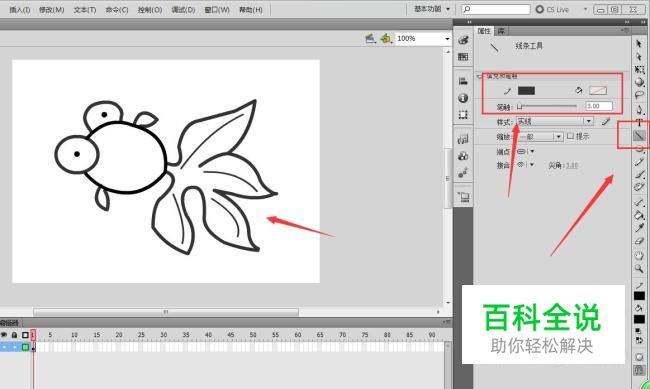This screenshot has height=389, width=650.
Task: Open the properties panel options menu
Action: point(625,31)
